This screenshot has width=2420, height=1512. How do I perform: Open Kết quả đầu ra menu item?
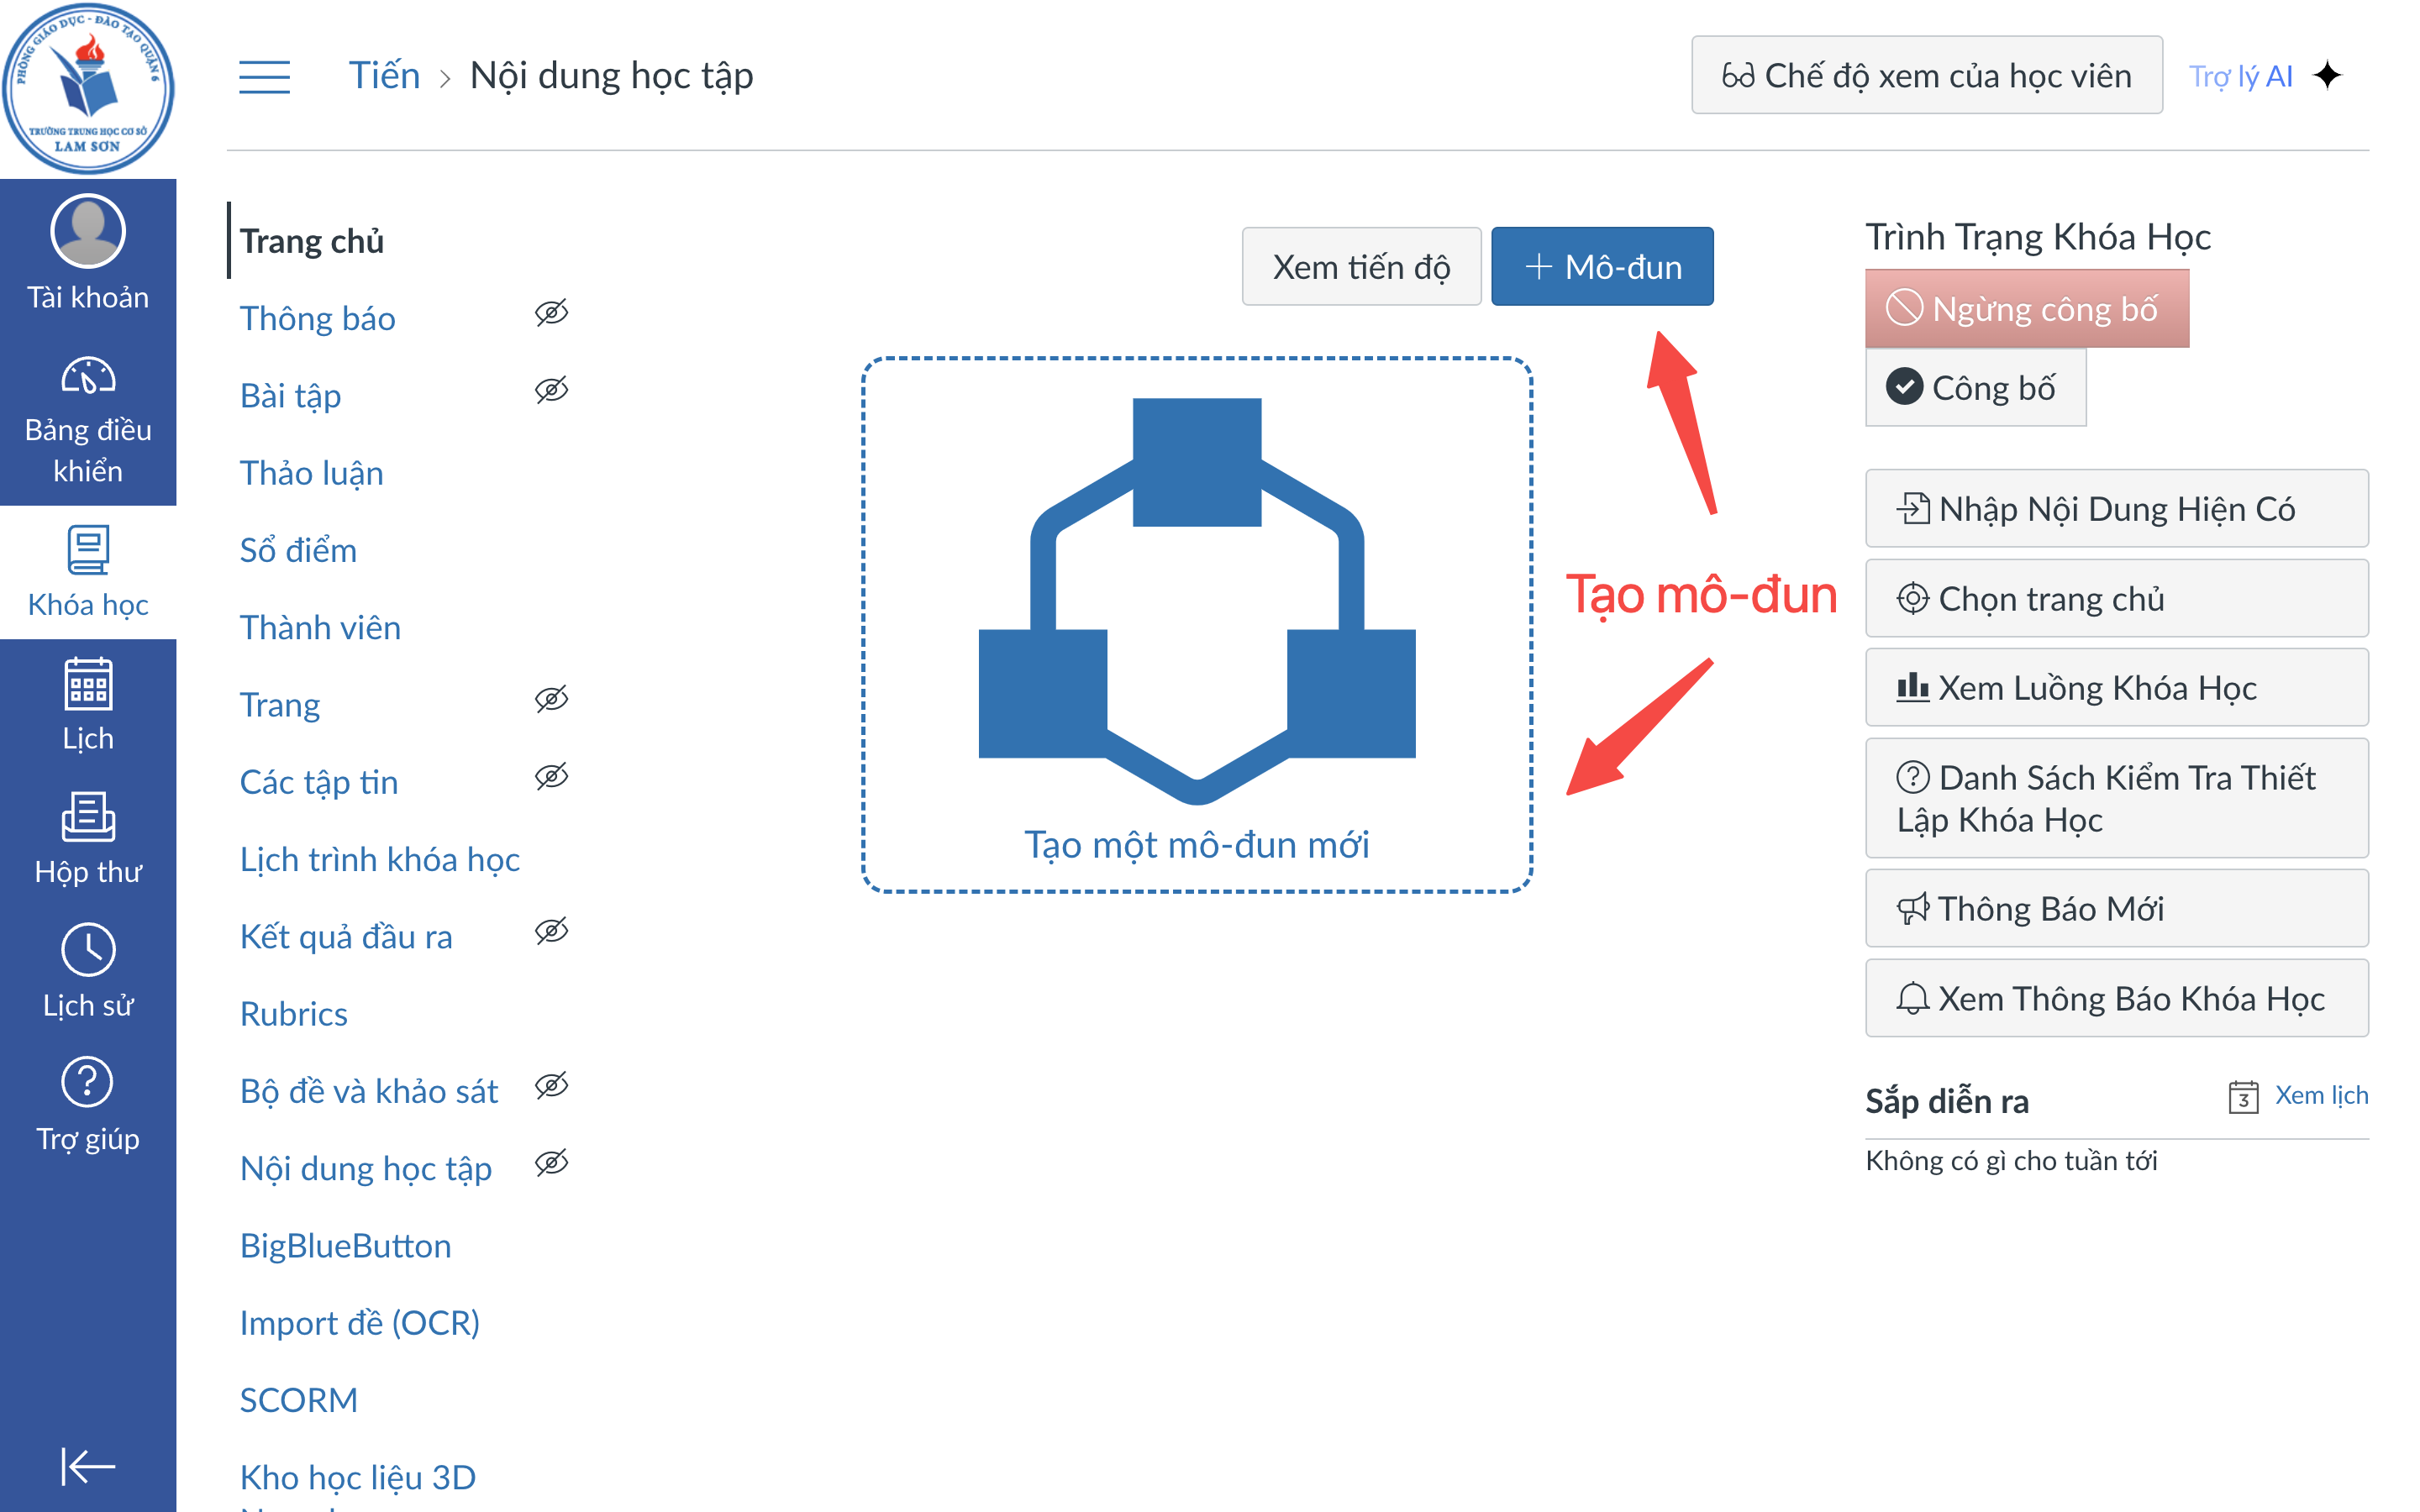coord(346,936)
